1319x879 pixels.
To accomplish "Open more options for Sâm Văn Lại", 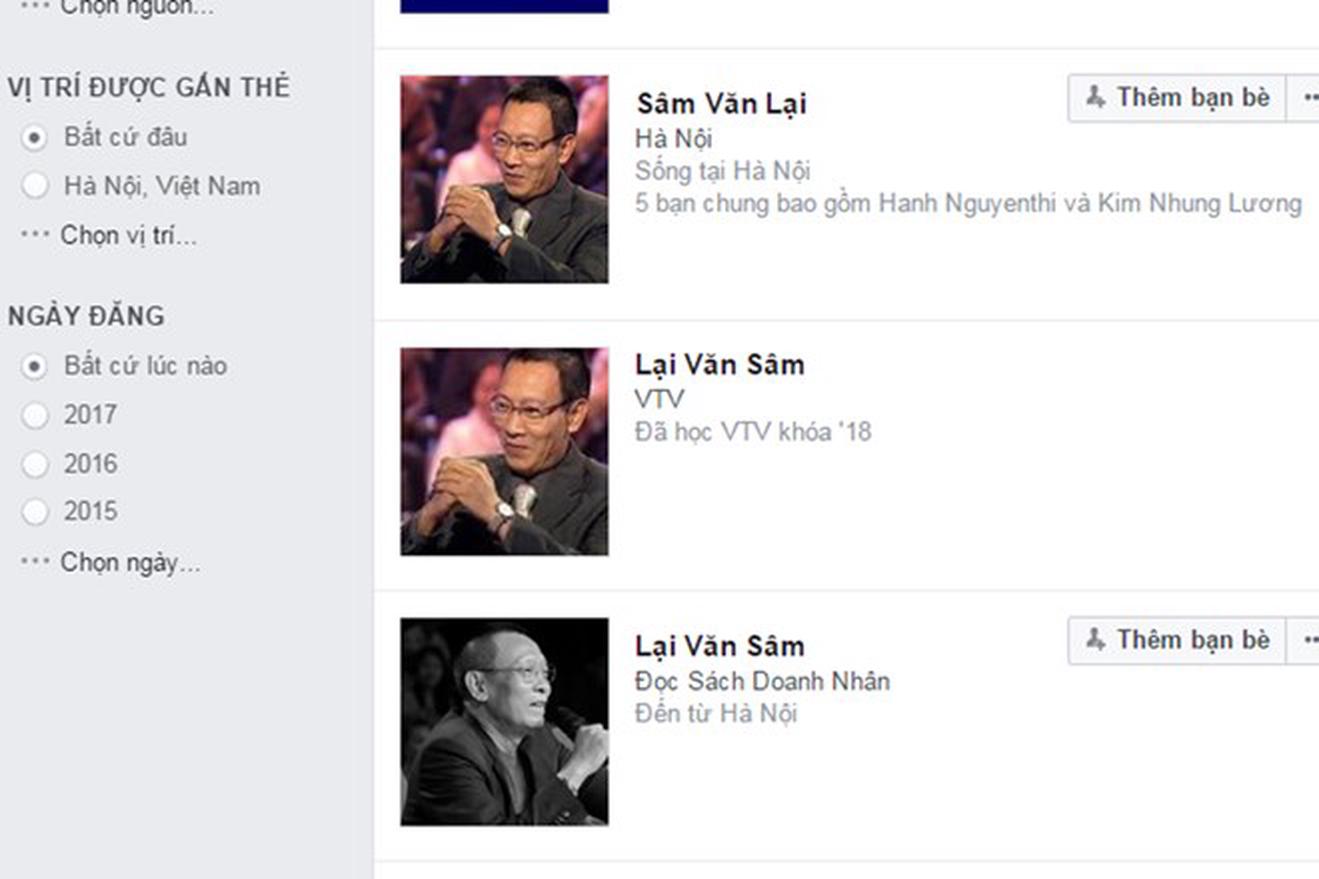I will point(1307,98).
